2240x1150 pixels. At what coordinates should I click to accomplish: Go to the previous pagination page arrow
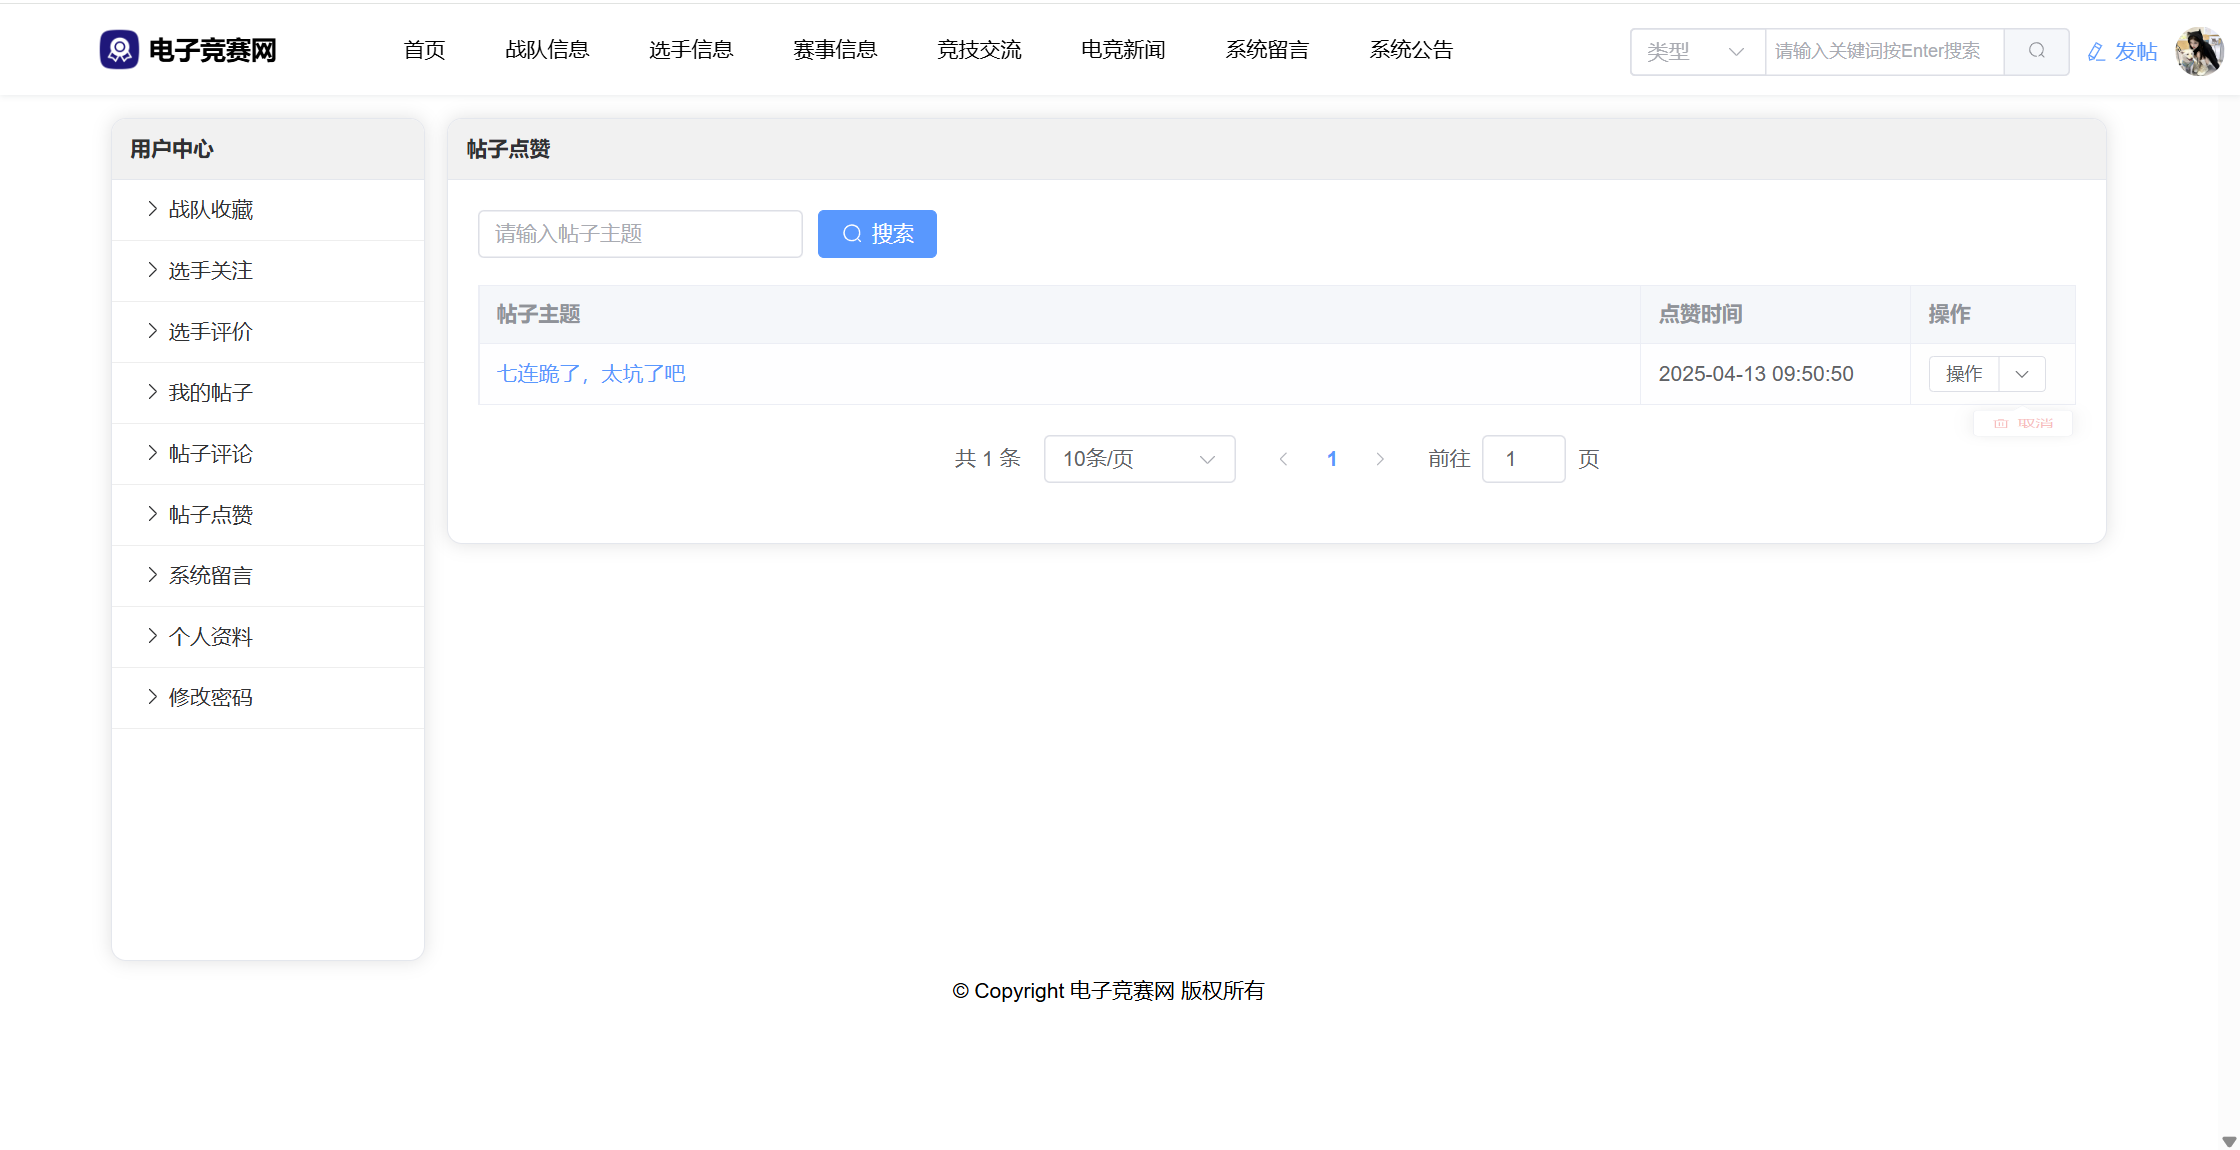[x=1283, y=459]
